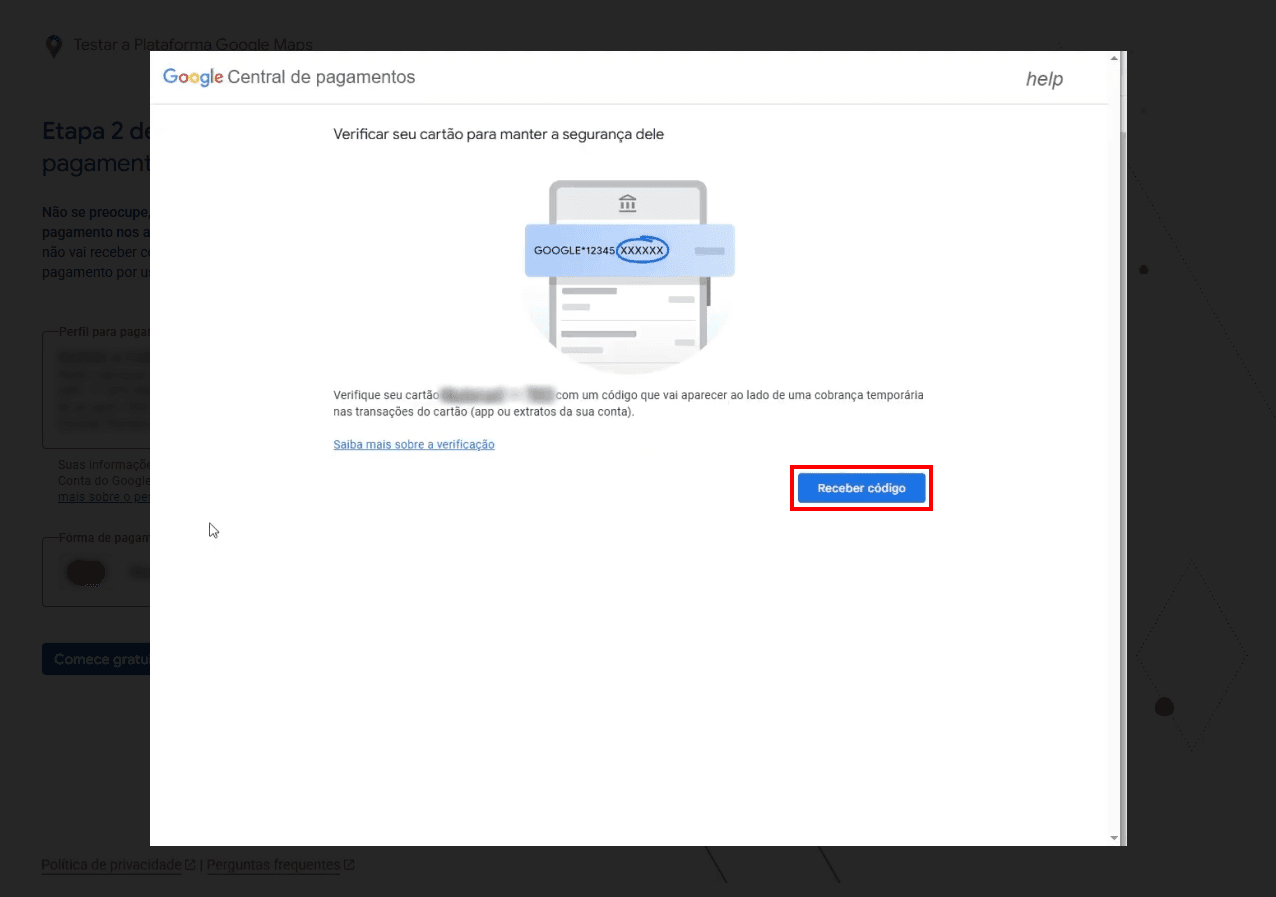1276x897 pixels.
Task: Open the Perguntas frequentes link
Action: coord(273,865)
